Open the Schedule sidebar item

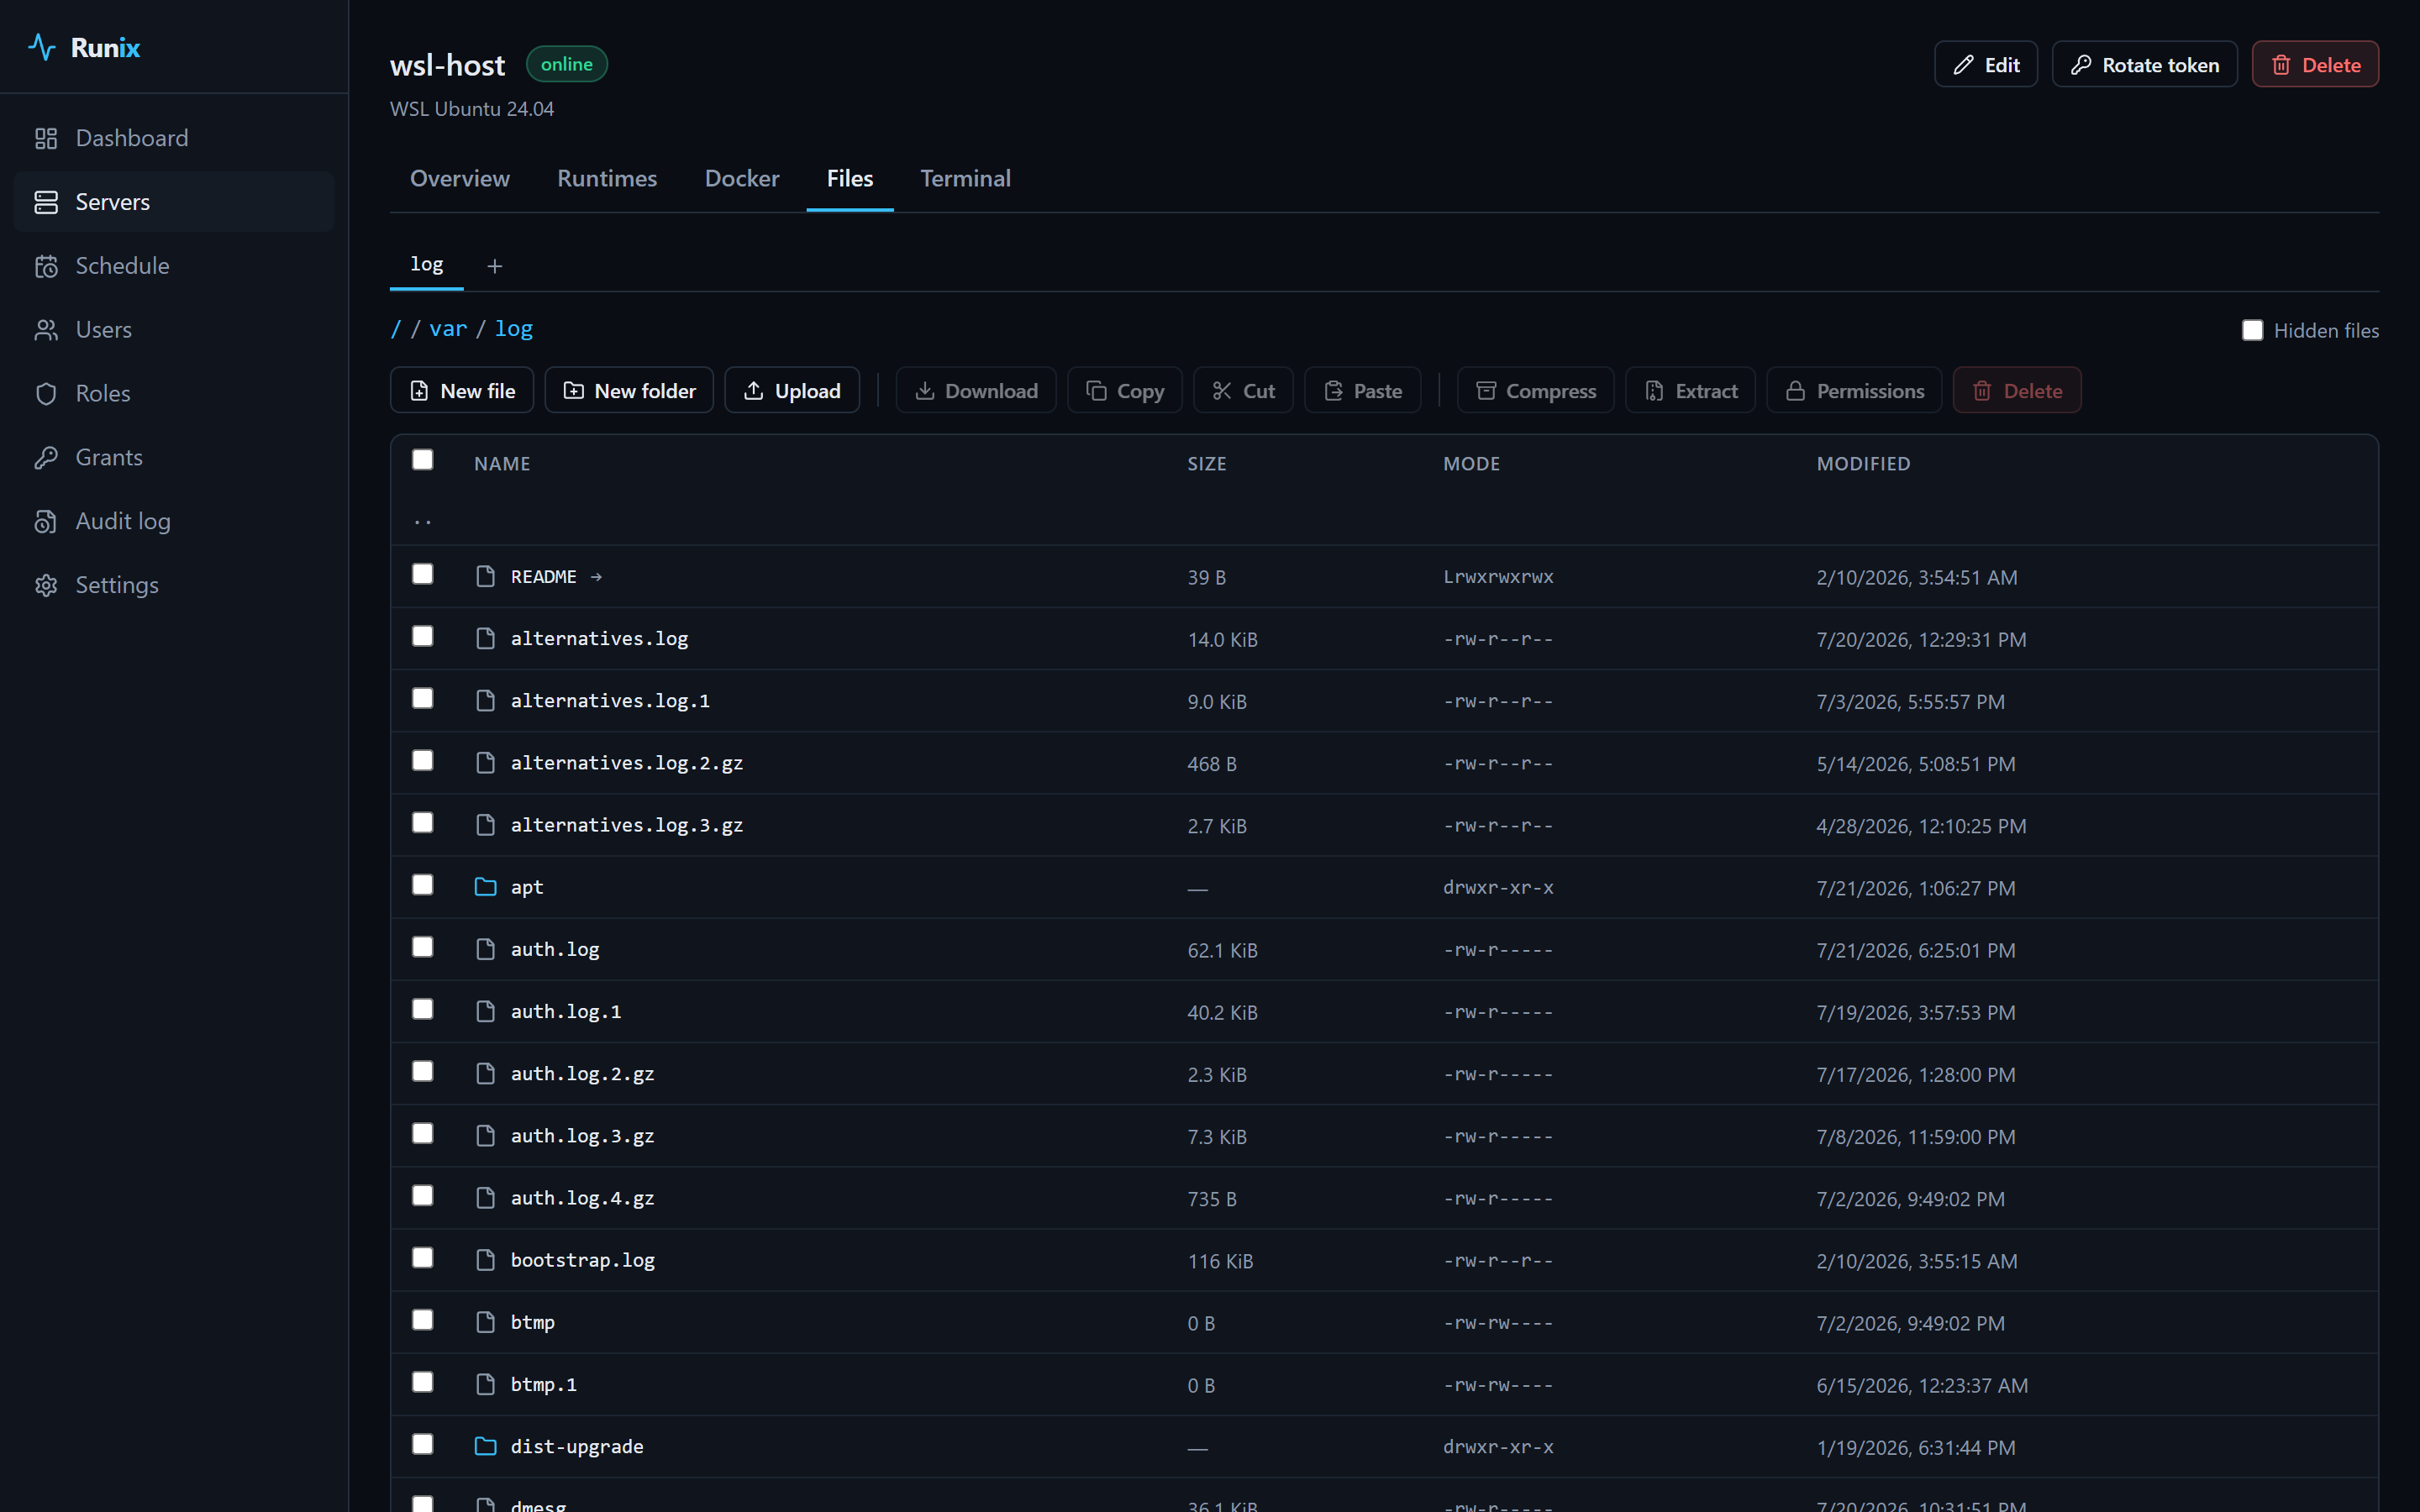pyautogui.click(x=174, y=266)
